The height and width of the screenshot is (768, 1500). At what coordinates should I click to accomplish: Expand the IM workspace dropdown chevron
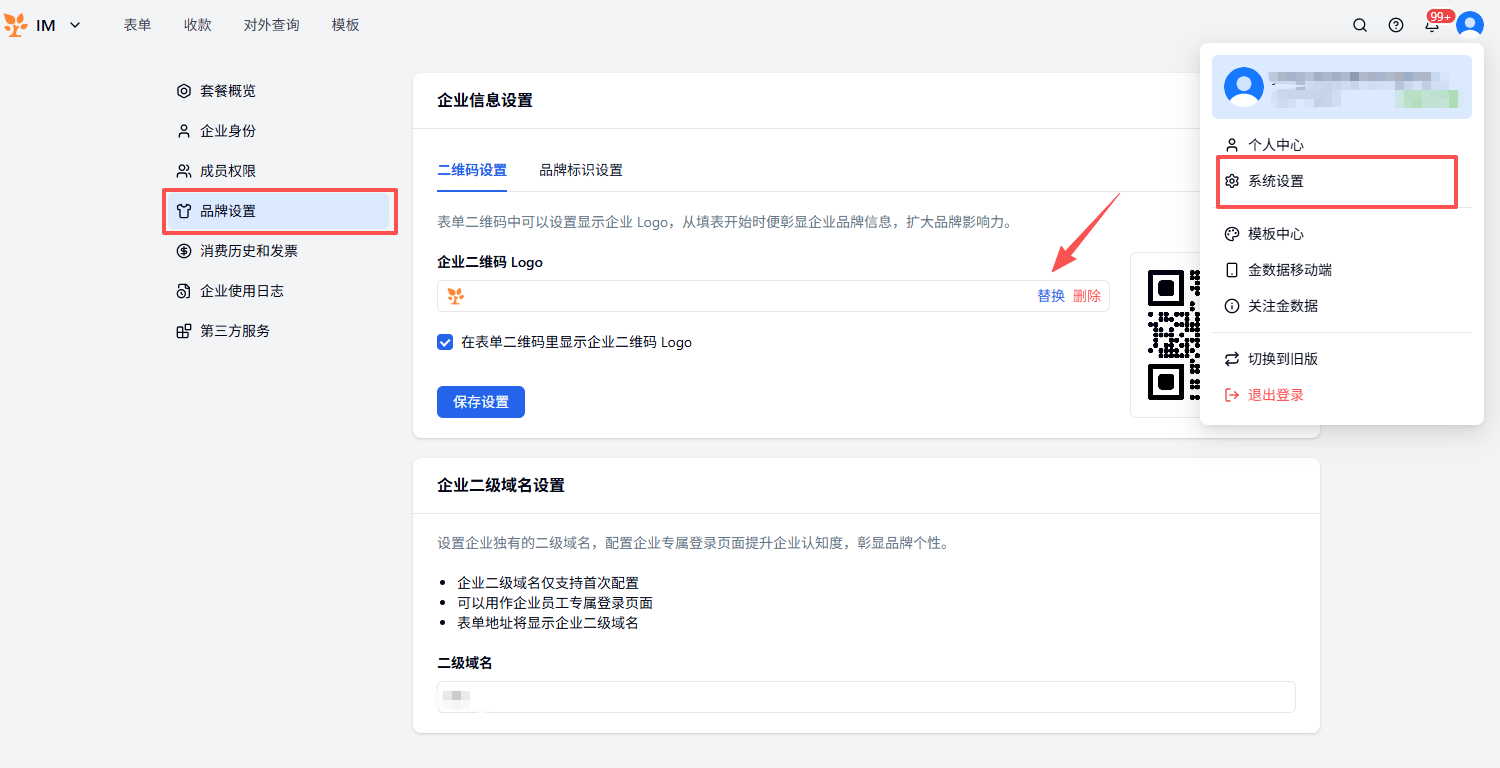(75, 25)
